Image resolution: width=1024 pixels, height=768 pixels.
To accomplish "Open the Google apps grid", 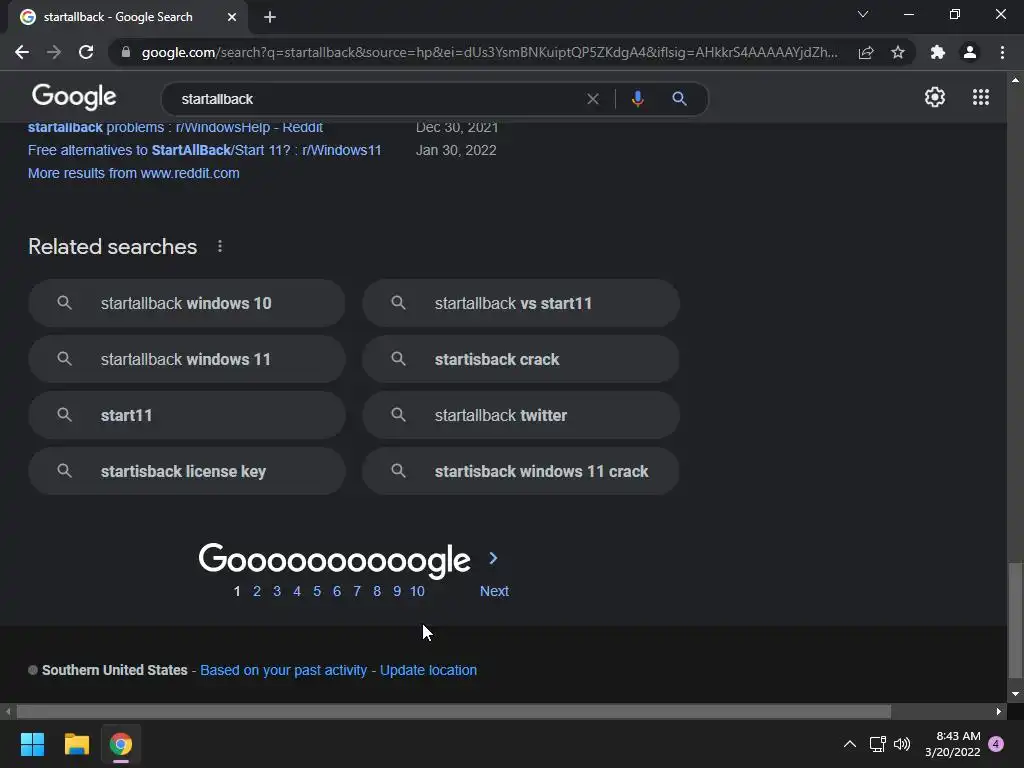I will [981, 97].
